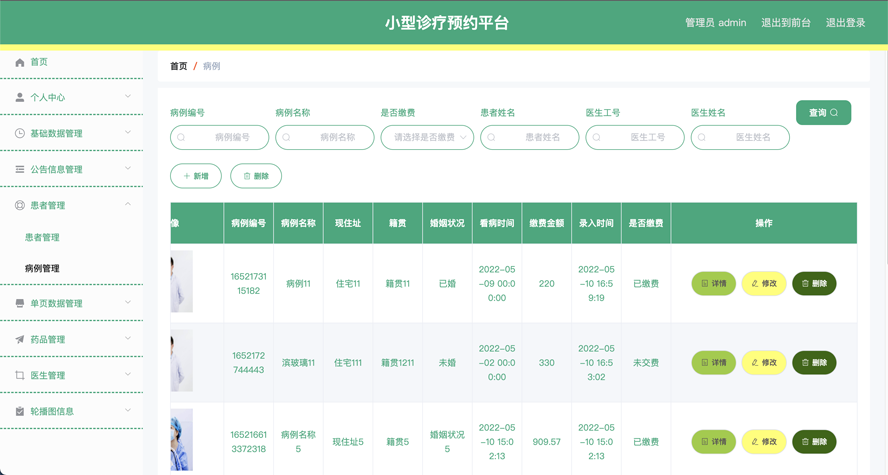
Task: Click the batch 删除 button above the table
Action: click(256, 176)
